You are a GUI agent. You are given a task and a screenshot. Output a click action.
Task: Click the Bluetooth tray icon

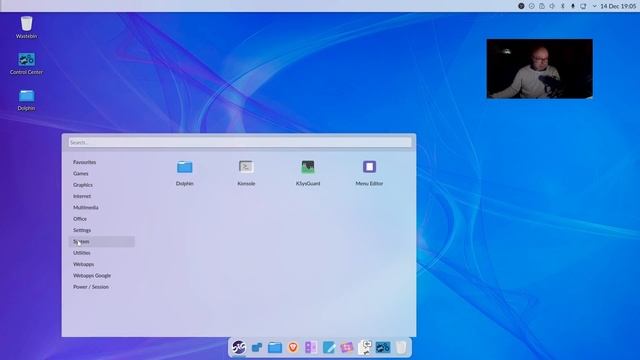562,6
